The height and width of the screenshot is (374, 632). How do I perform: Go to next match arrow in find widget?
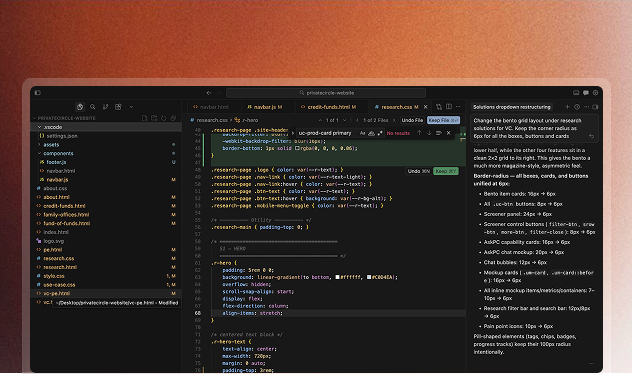coord(429,133)
